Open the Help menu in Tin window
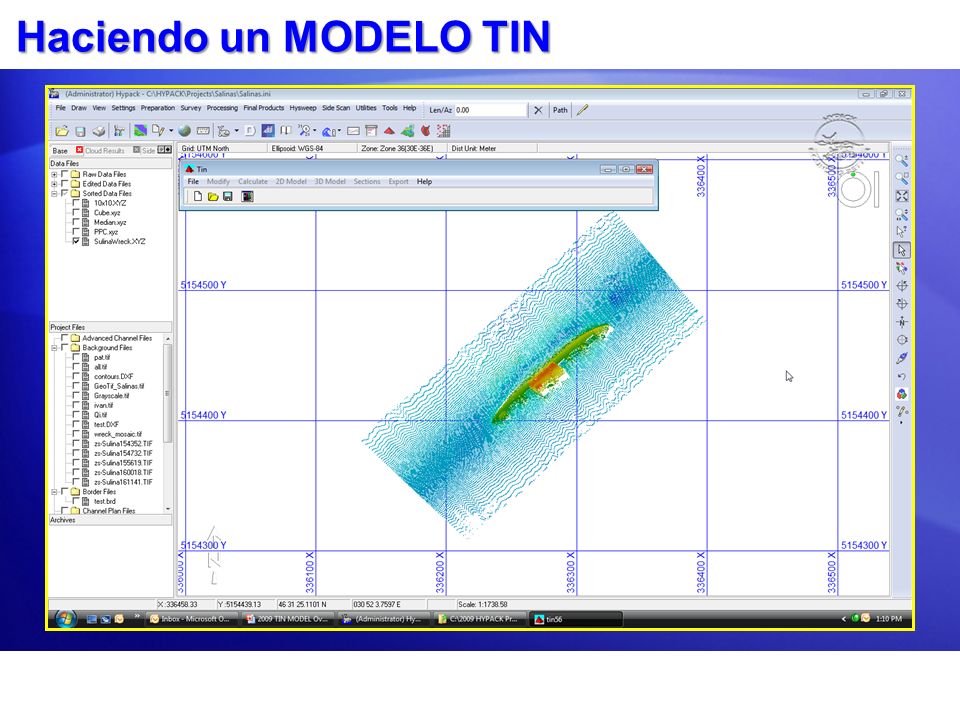The width and height of the screenshot is (960, 720). coord(424,182)
